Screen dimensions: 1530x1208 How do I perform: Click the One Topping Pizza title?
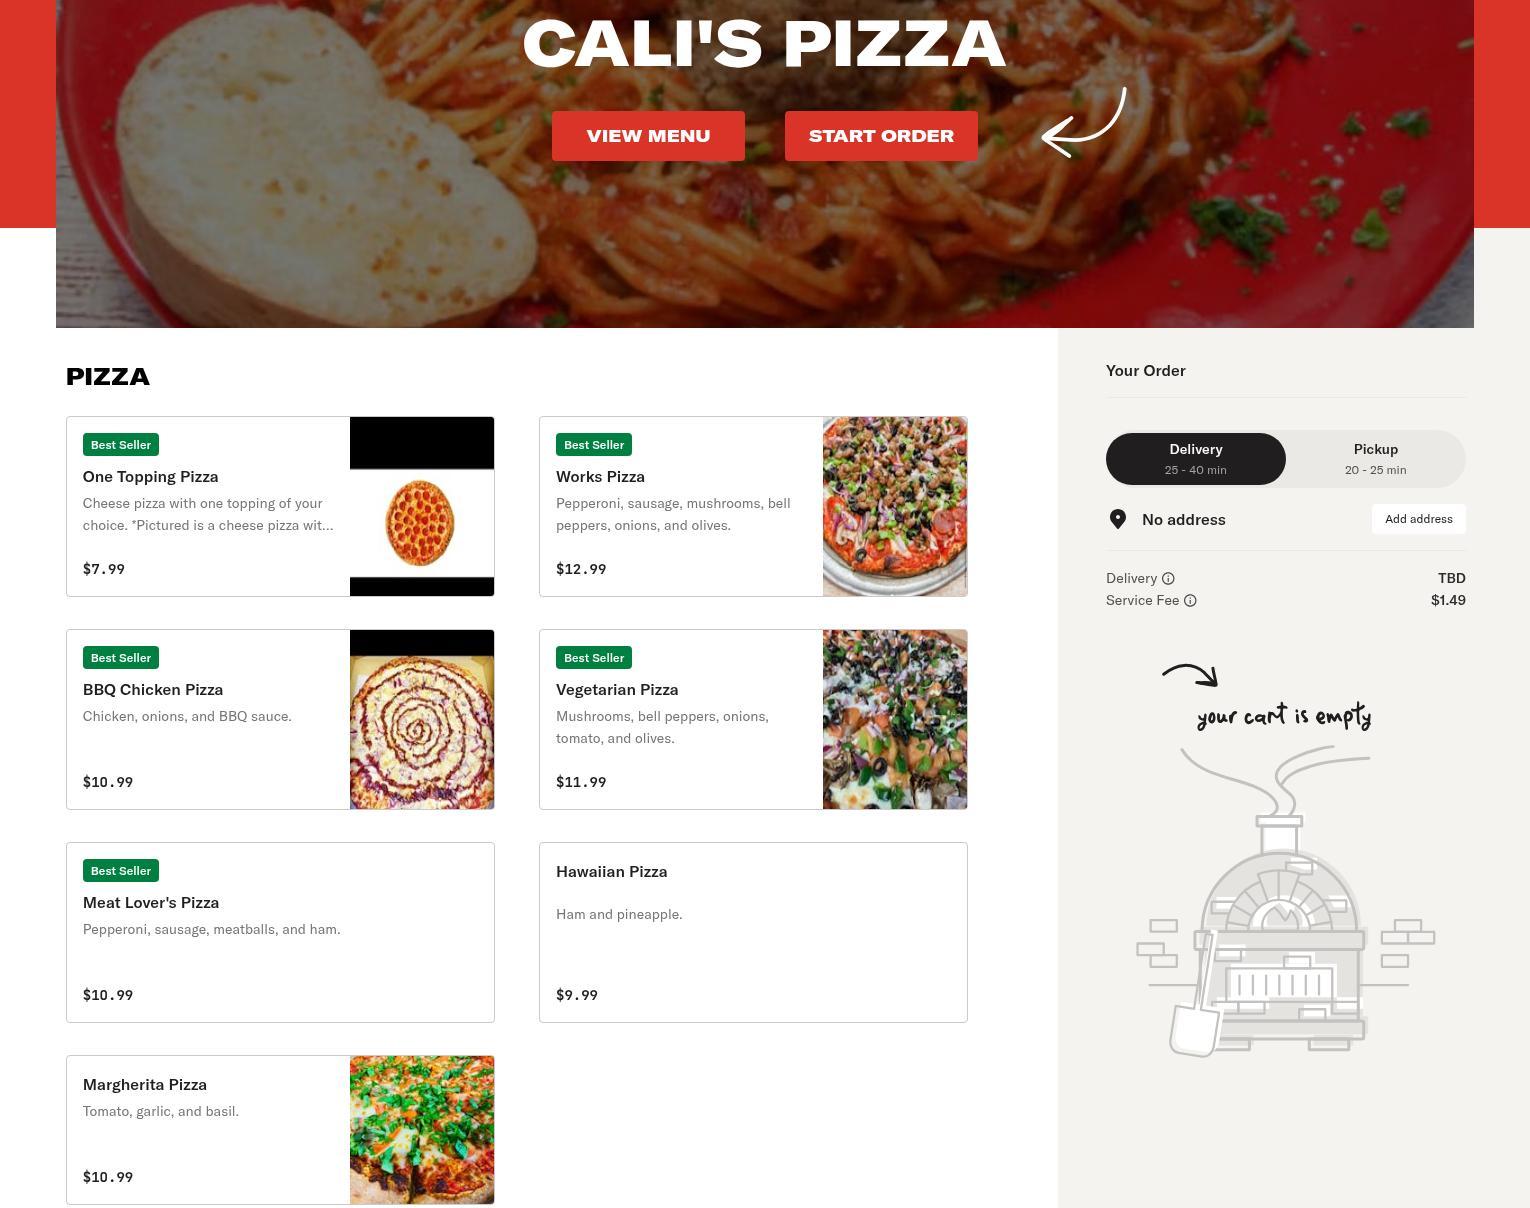[150, 477]
